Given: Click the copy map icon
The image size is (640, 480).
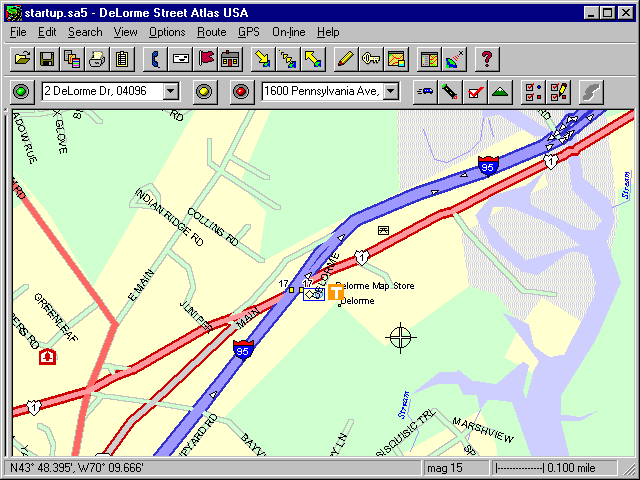Looking at the screenshot, I should coord(72,60).
